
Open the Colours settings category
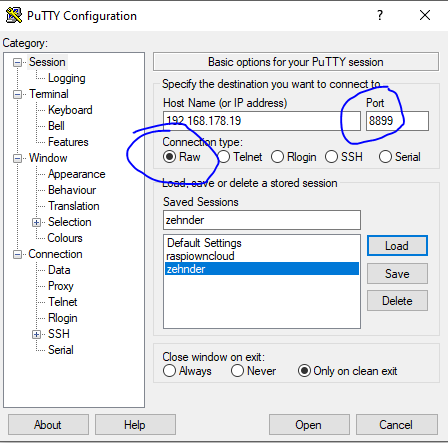point(65,238)
